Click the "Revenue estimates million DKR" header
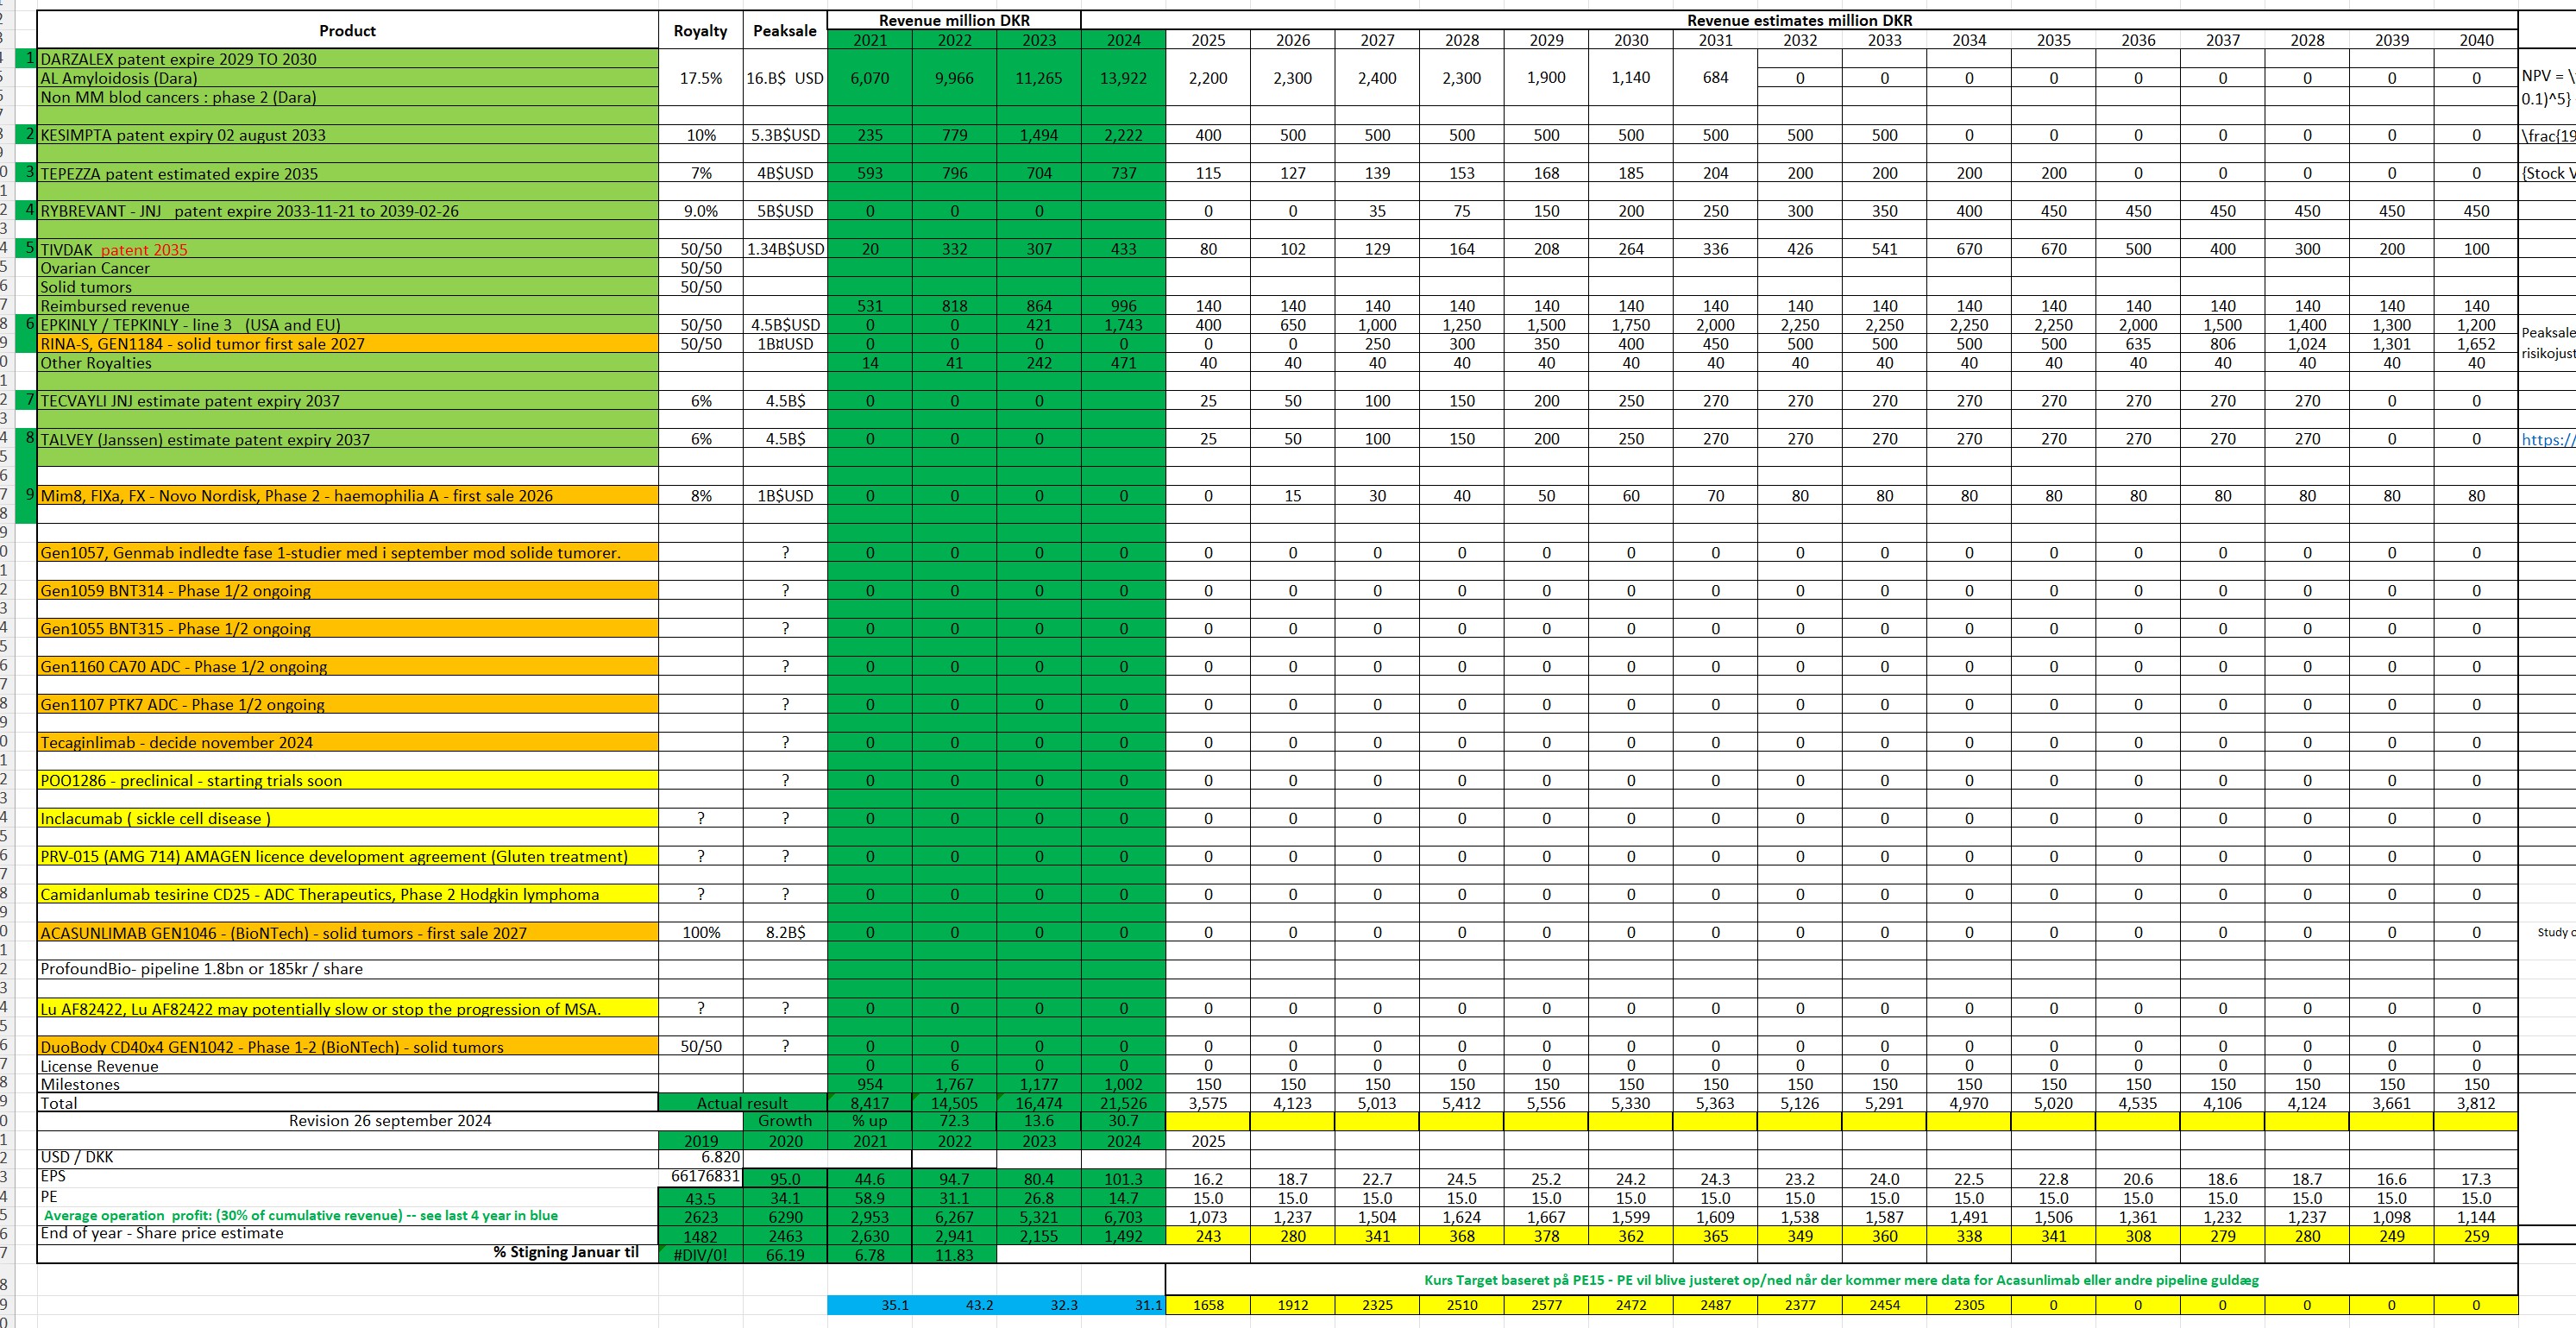Image resolution: width=2576 pixels, height=1328 pixels. coord(1799,20)
